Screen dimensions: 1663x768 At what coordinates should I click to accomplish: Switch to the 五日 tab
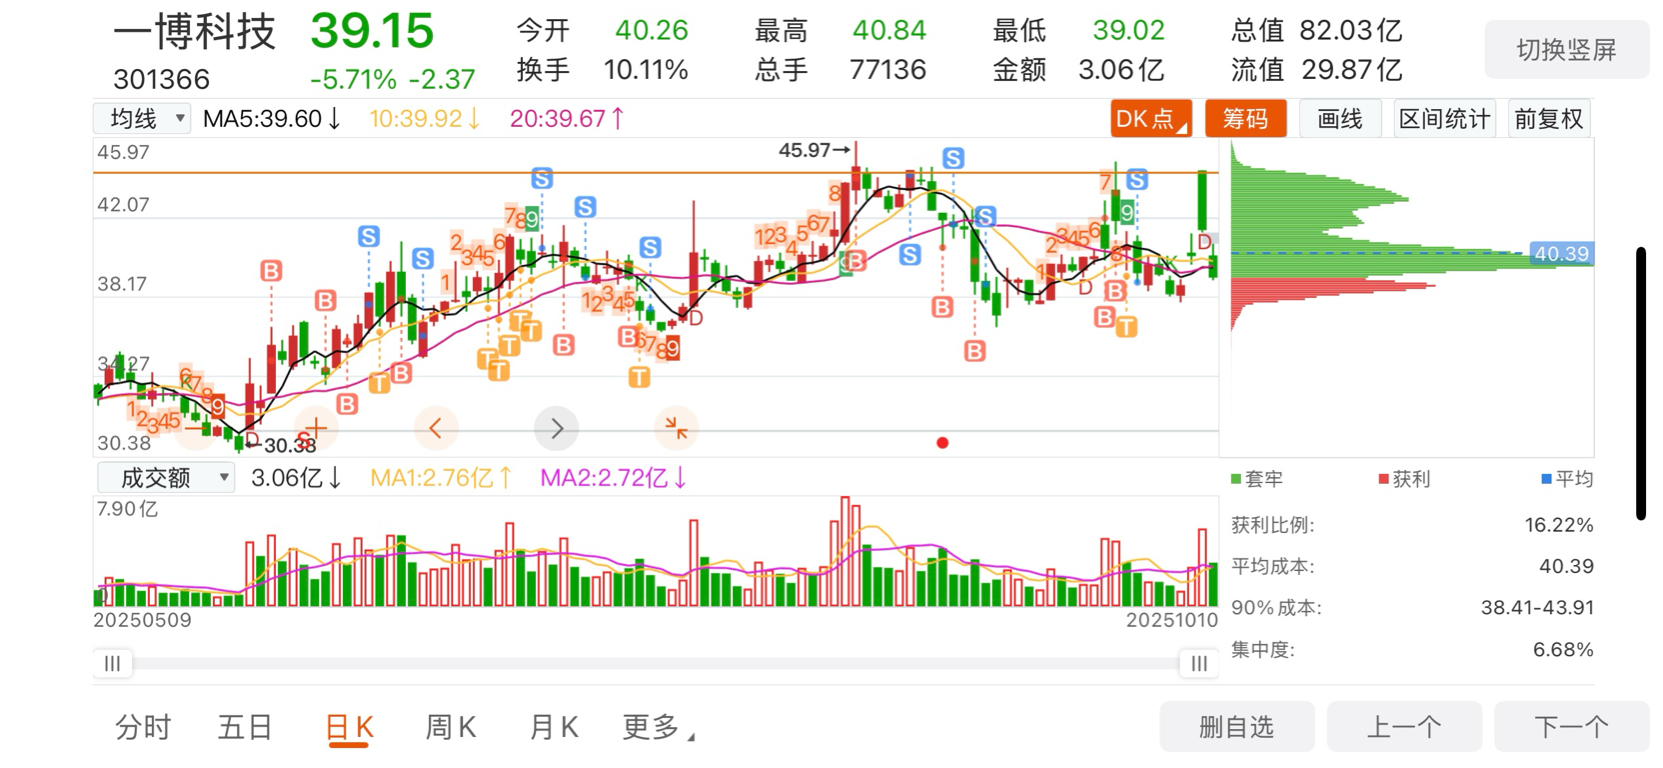(245, 727)
